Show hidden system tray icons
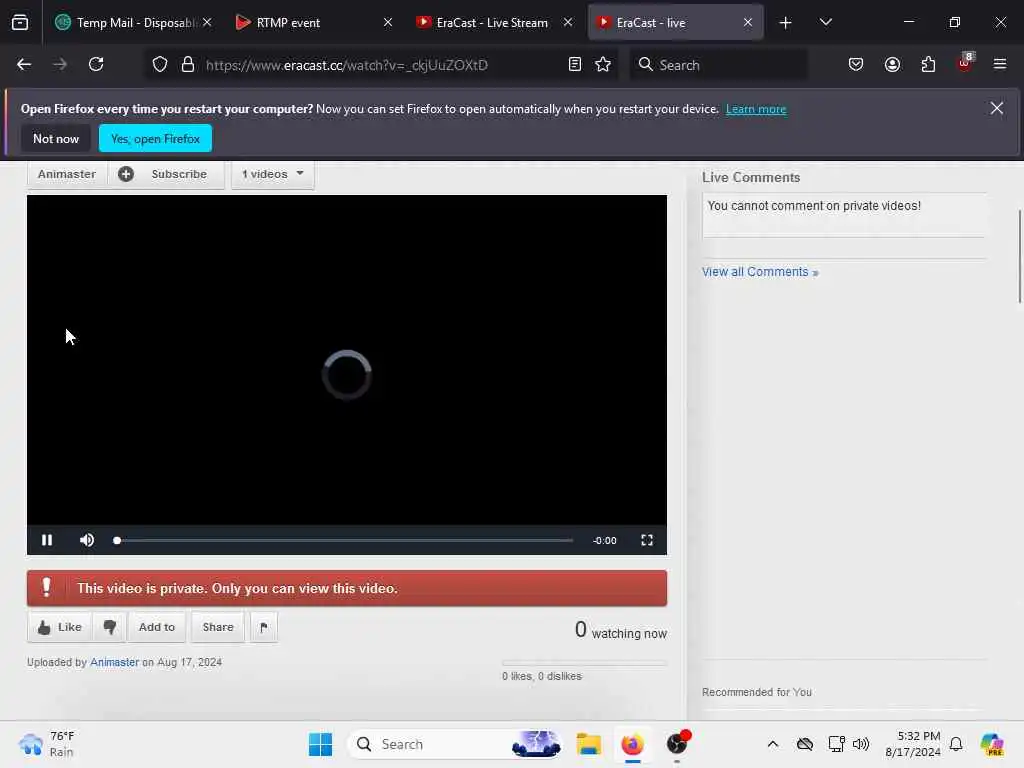The width and height of the screenshot is (1024, 768). (x=773, y=744)
